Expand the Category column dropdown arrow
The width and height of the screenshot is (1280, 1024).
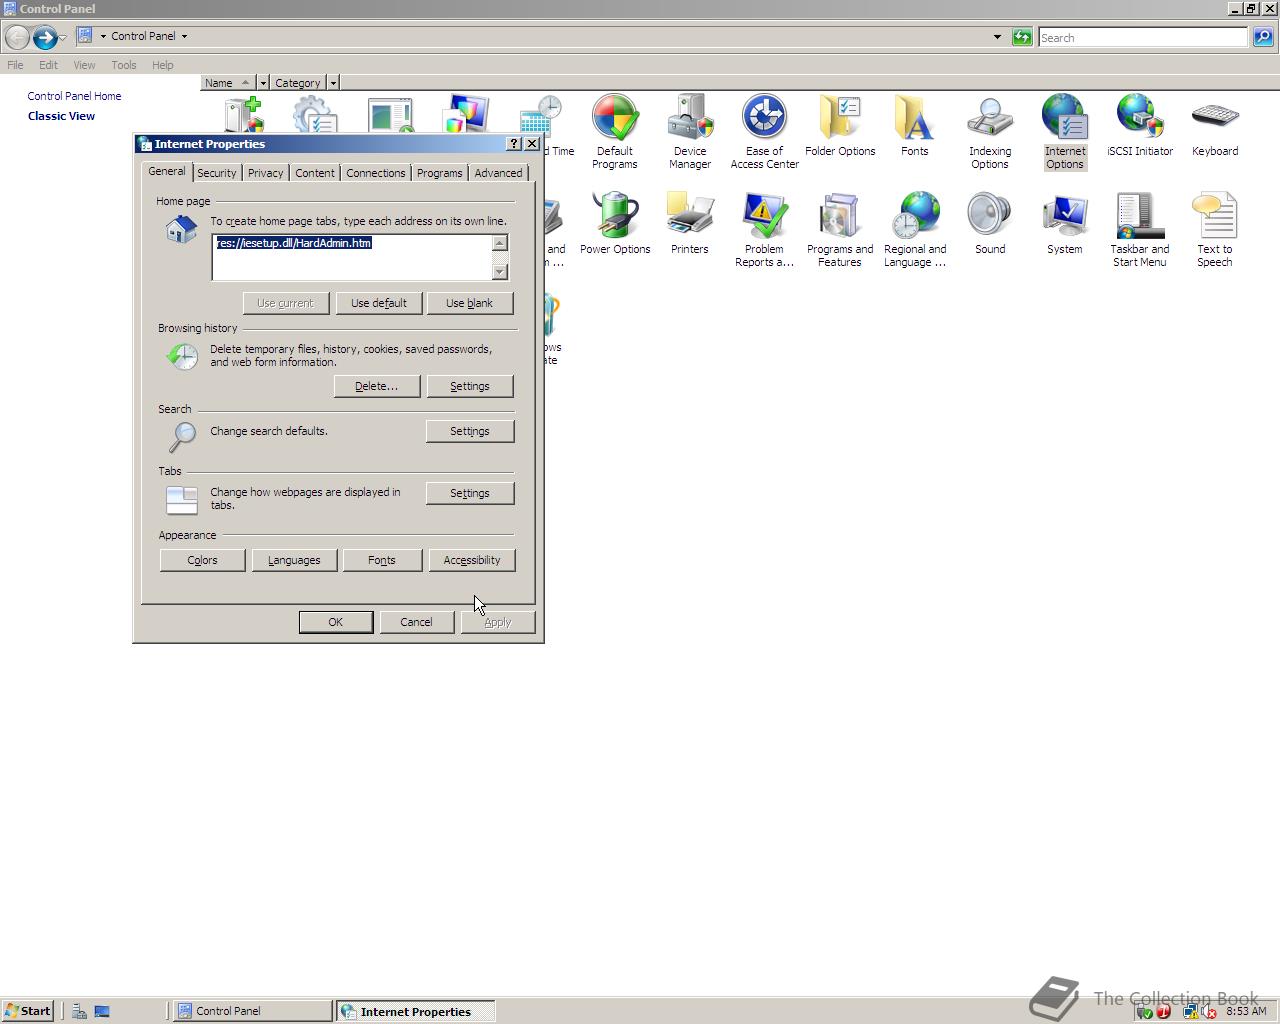point(333,83)
